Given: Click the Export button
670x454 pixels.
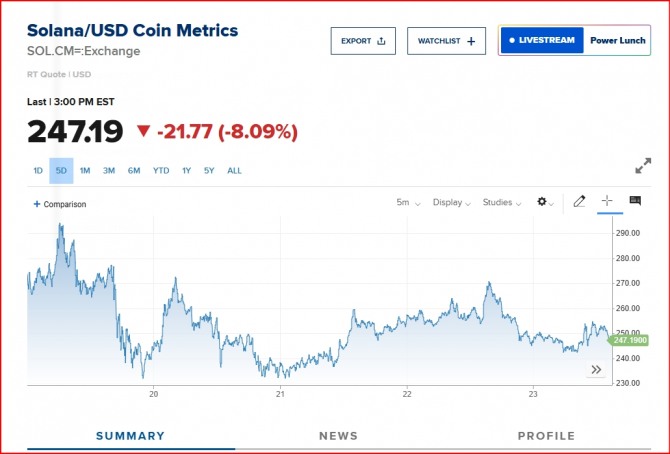Looking at the screenshot, I should pyautogui.click(x=363, y=41).
